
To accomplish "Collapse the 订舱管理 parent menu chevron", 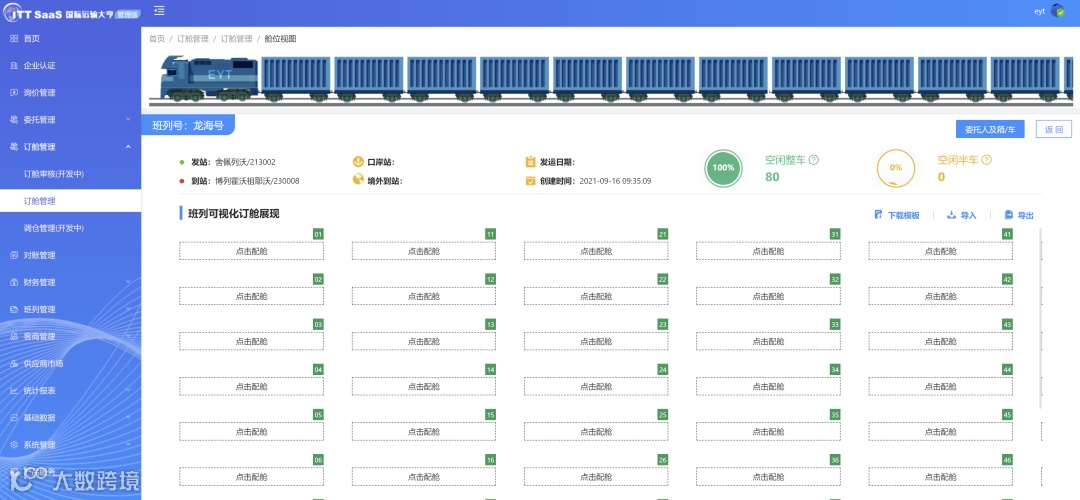I will pos(128,147).
